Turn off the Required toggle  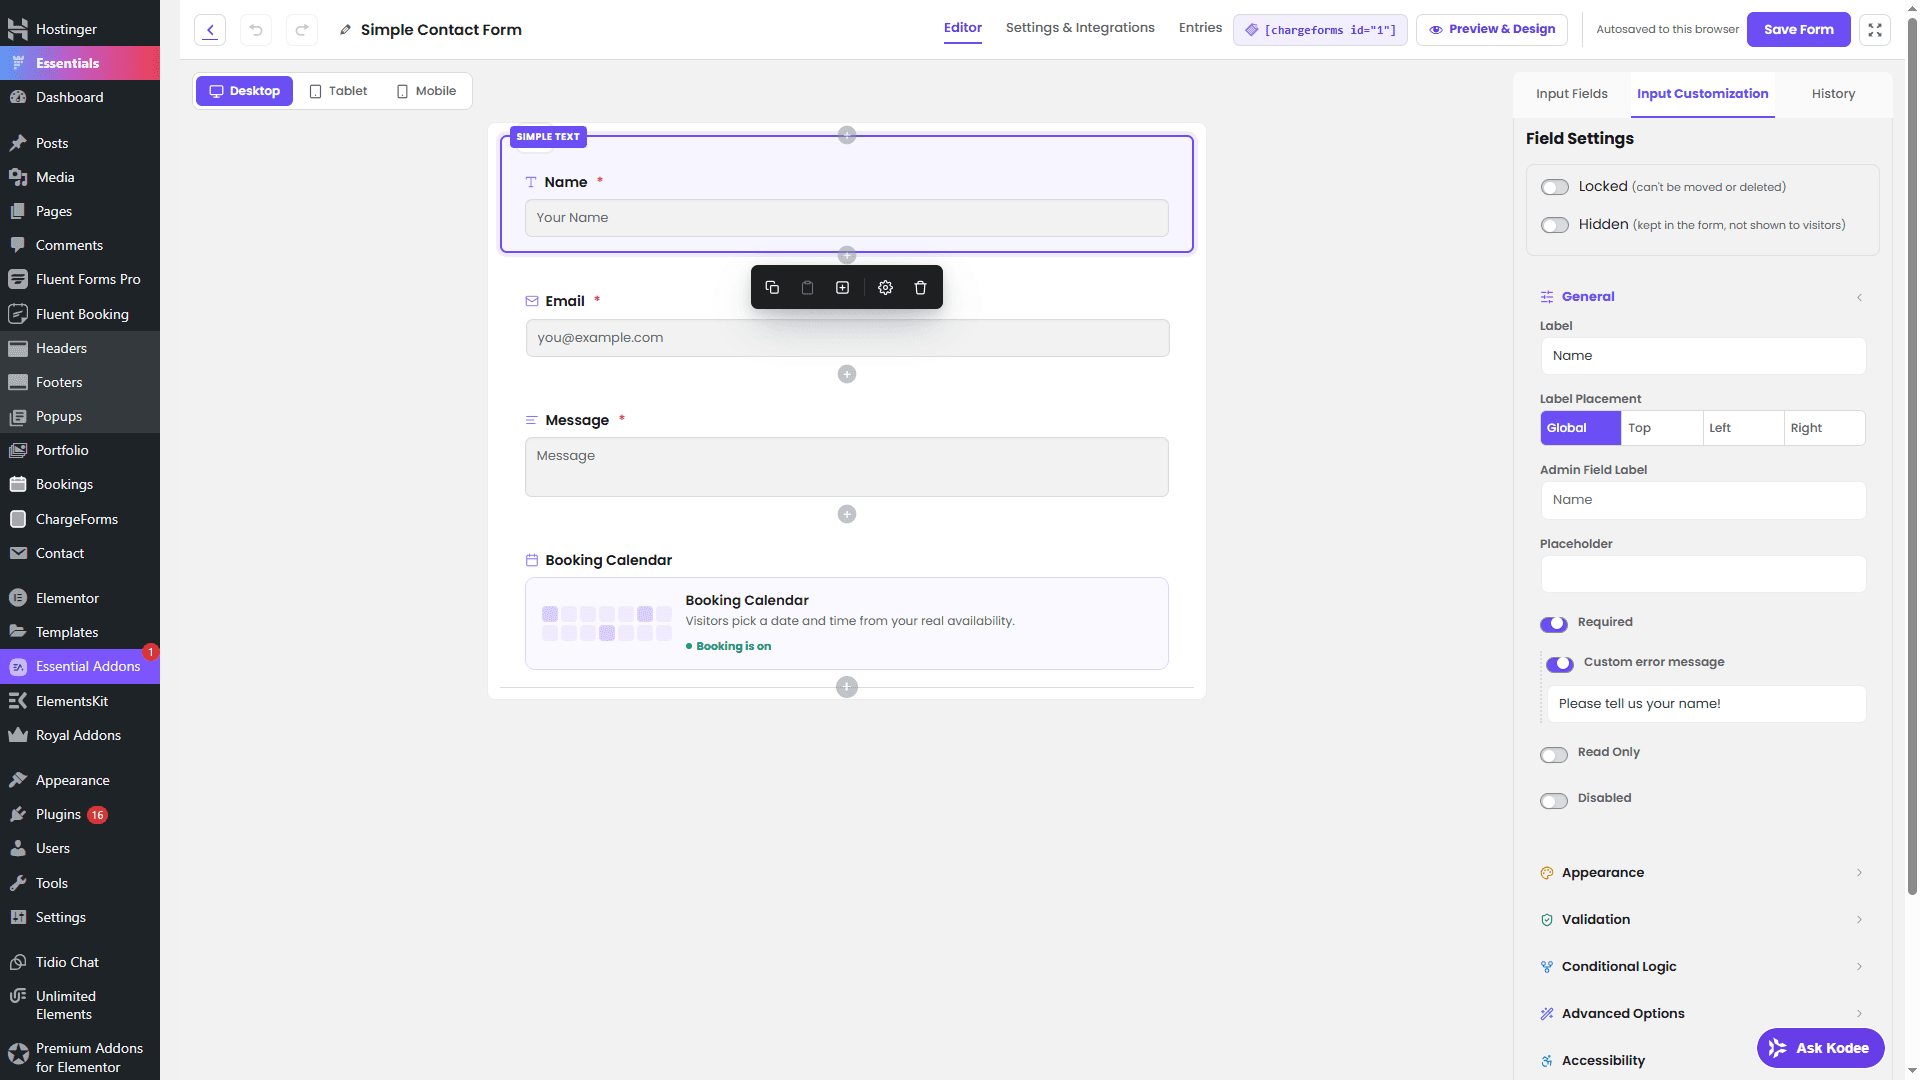pos(1554,624)
